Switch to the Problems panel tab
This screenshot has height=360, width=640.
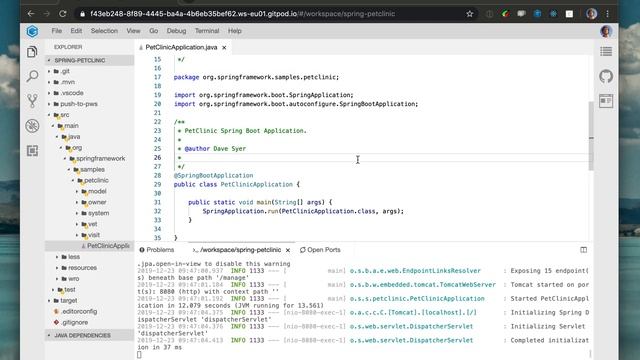pyautogui.click(x=157, y=250)
